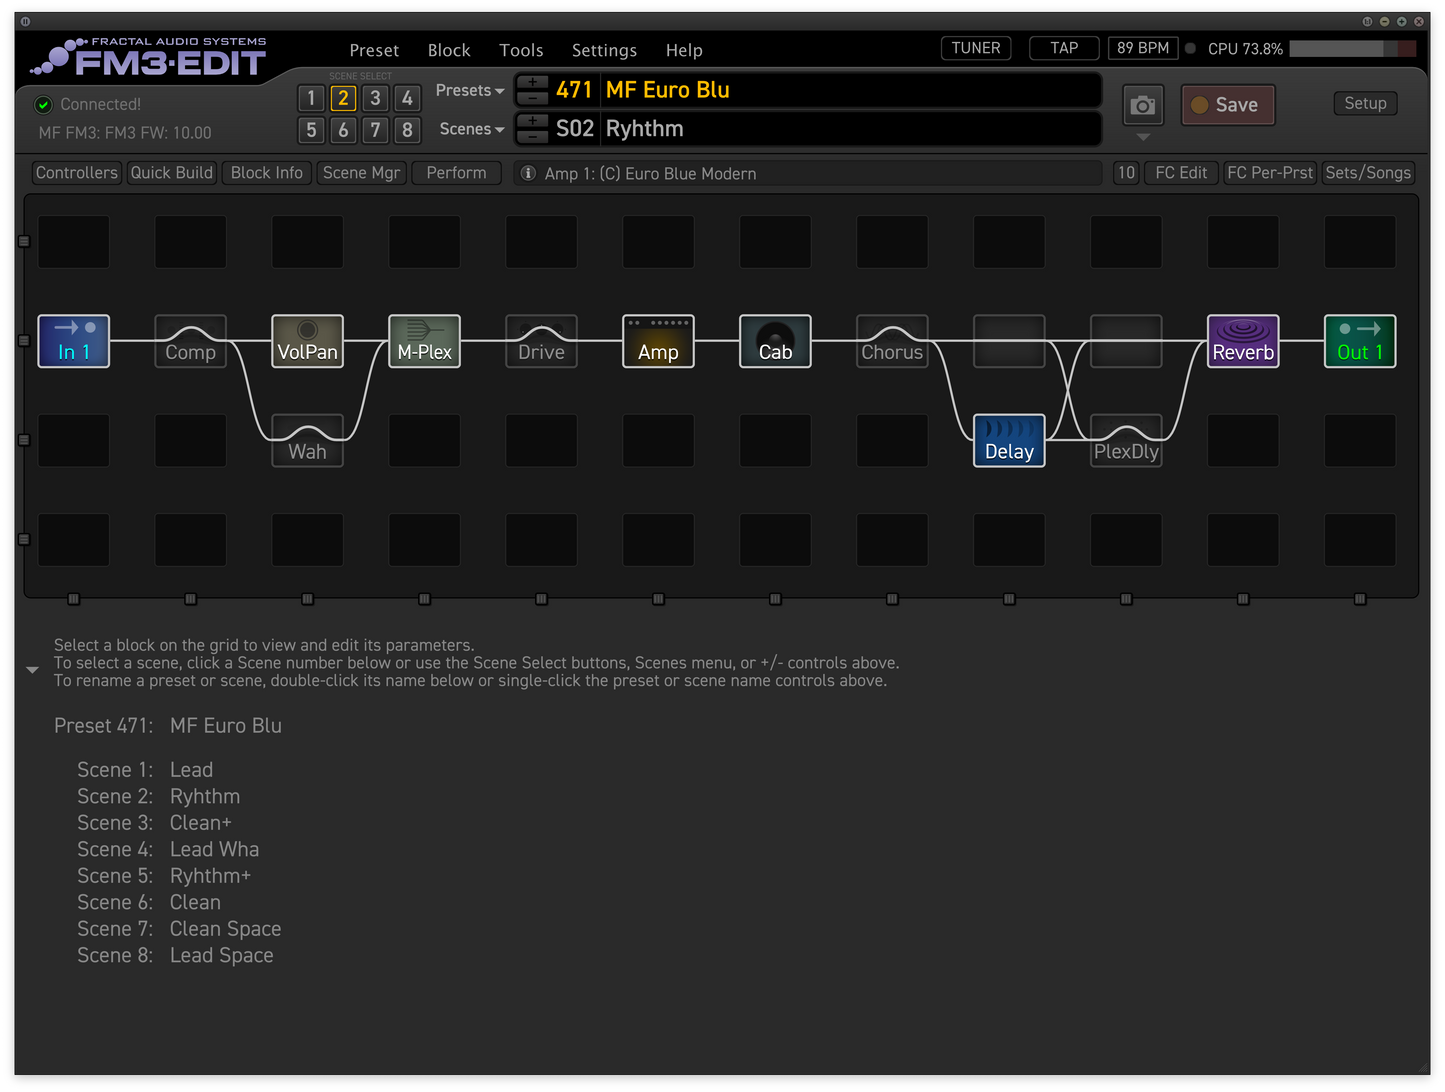
Task: Collapse the bottom info panel with the triangle
Action: (x=32, y=669)
